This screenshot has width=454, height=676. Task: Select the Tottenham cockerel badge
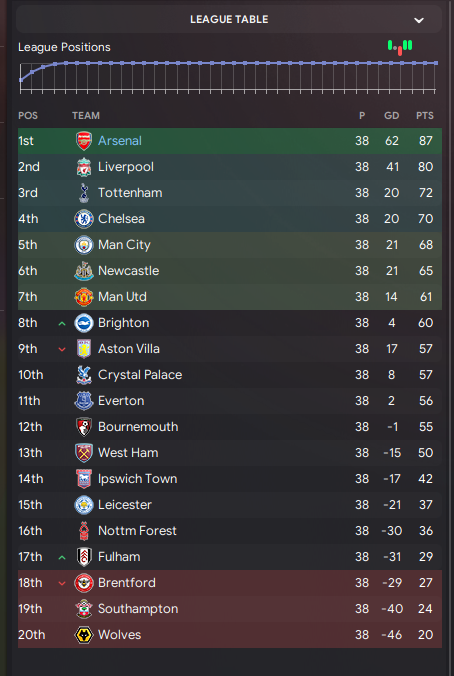(84, 193)
